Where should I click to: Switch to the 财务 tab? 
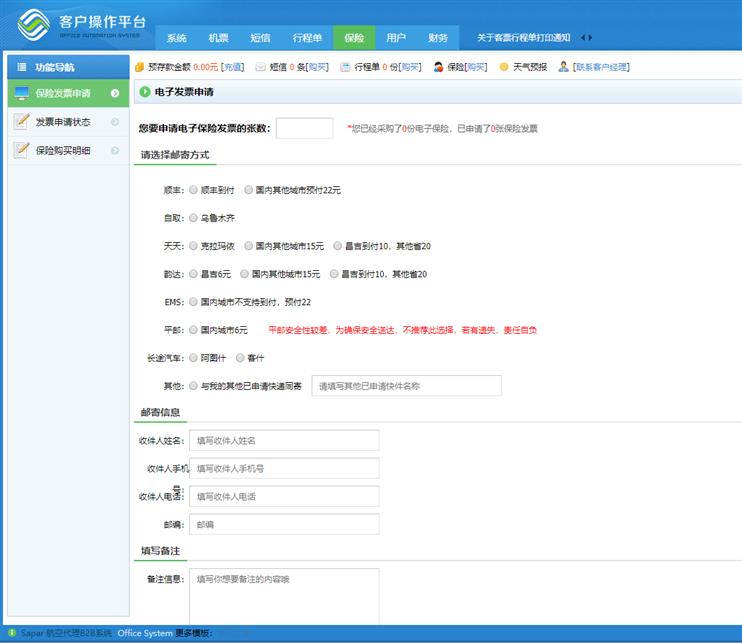pyautogui.click(x=438, y=38)
